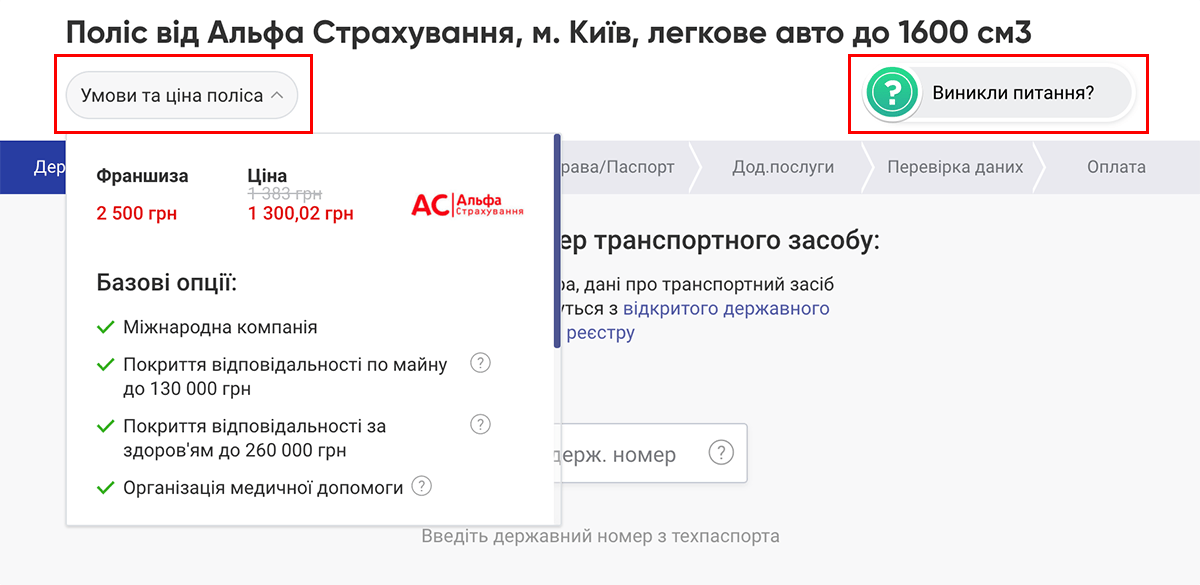This screenshot has height=585, width=1200.
Task: Go to the 'Дод.послуги' step
Action: (783, 167)
